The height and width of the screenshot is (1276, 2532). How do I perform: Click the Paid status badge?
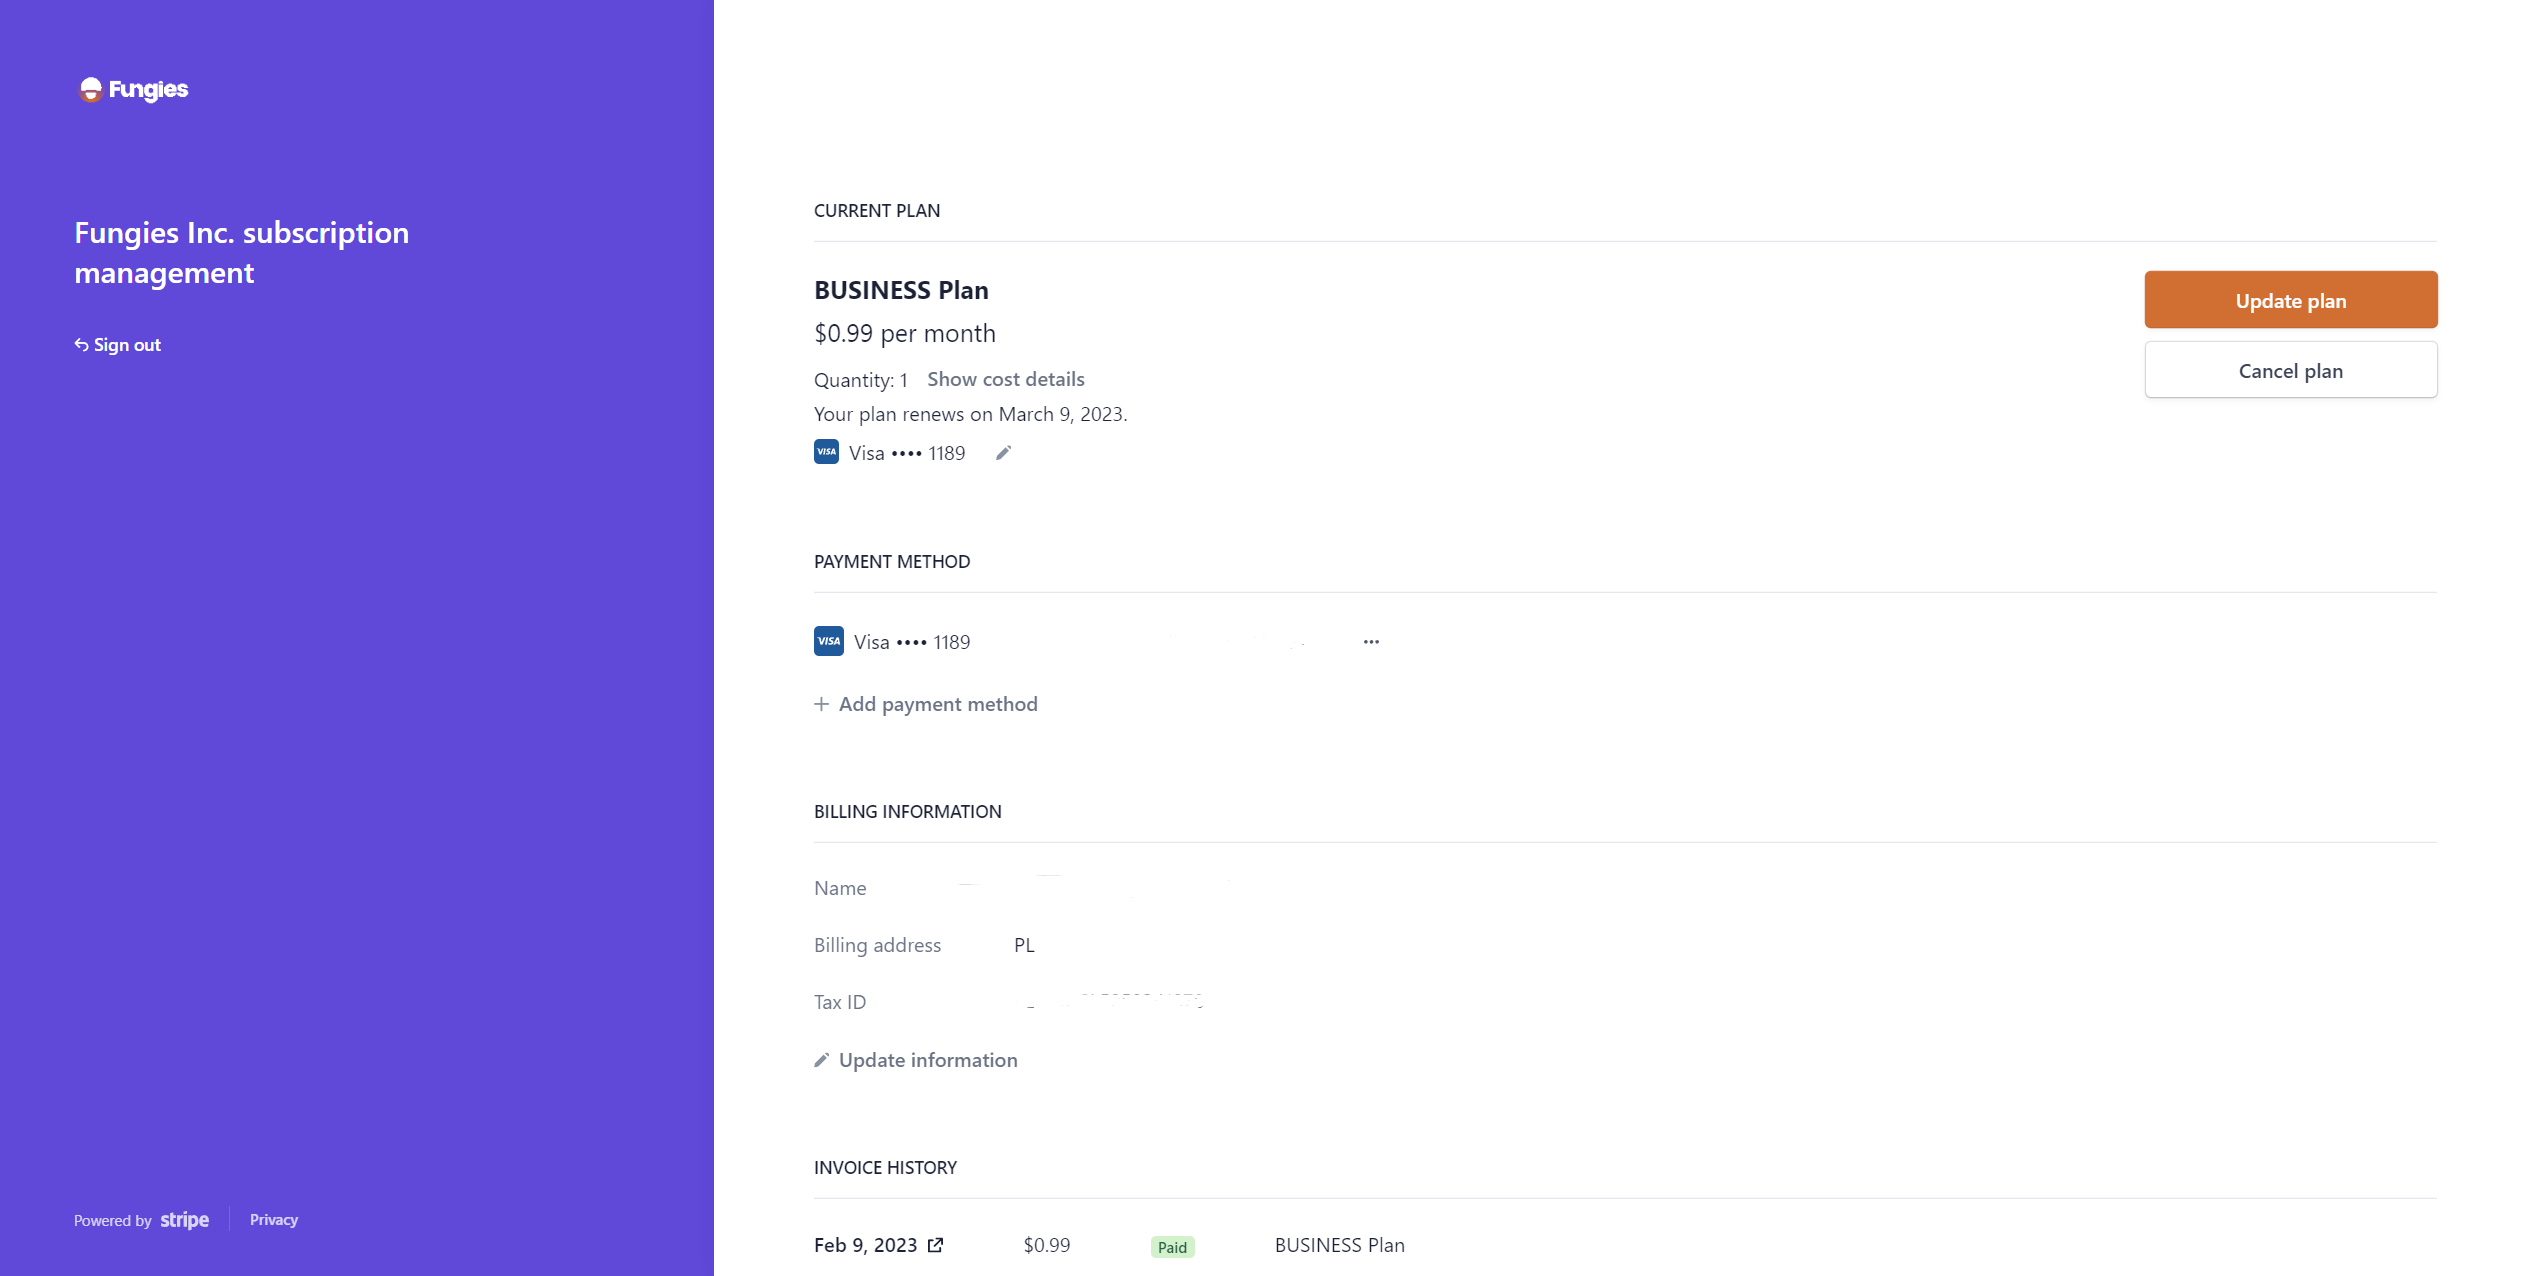point(1172,1247)
